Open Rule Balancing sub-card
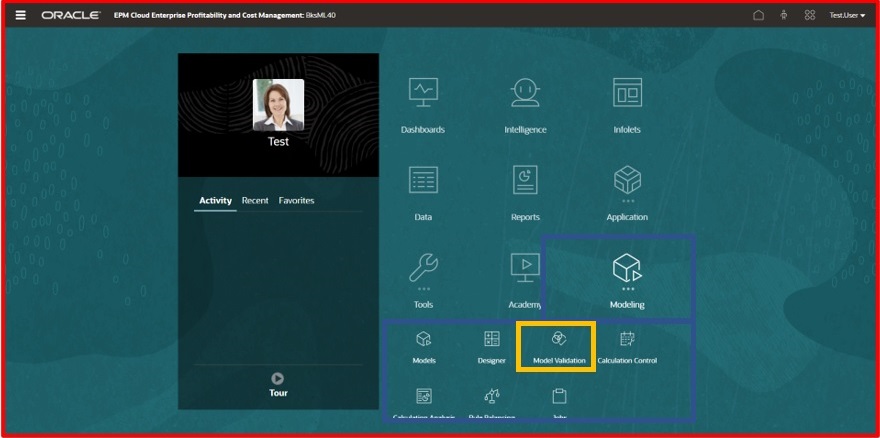880x438 pixels. (492, 404)
